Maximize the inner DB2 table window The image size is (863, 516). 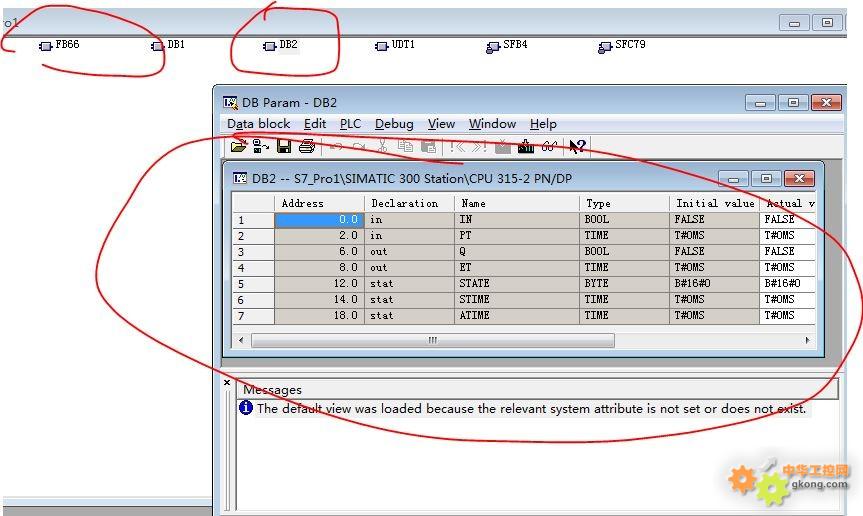coord(766,178)
